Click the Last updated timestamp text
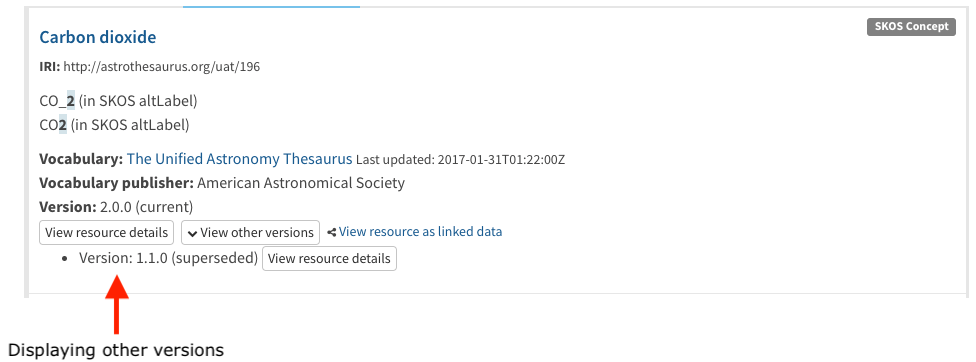 [460, 160]
